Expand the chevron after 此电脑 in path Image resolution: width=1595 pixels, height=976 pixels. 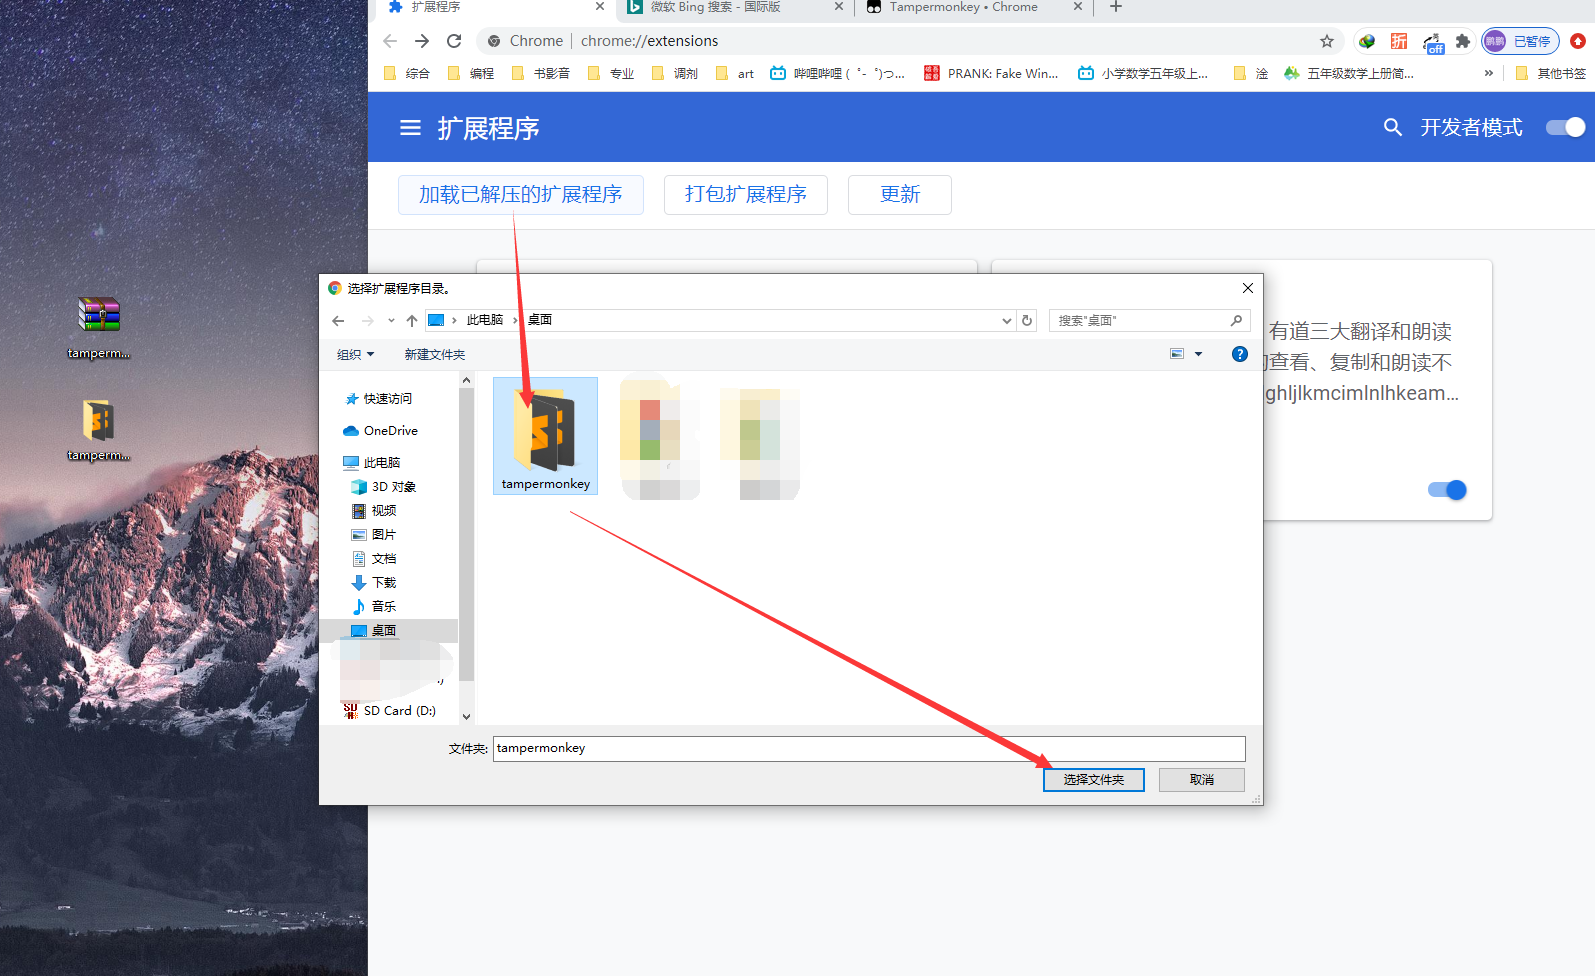[x=516, y=320]
